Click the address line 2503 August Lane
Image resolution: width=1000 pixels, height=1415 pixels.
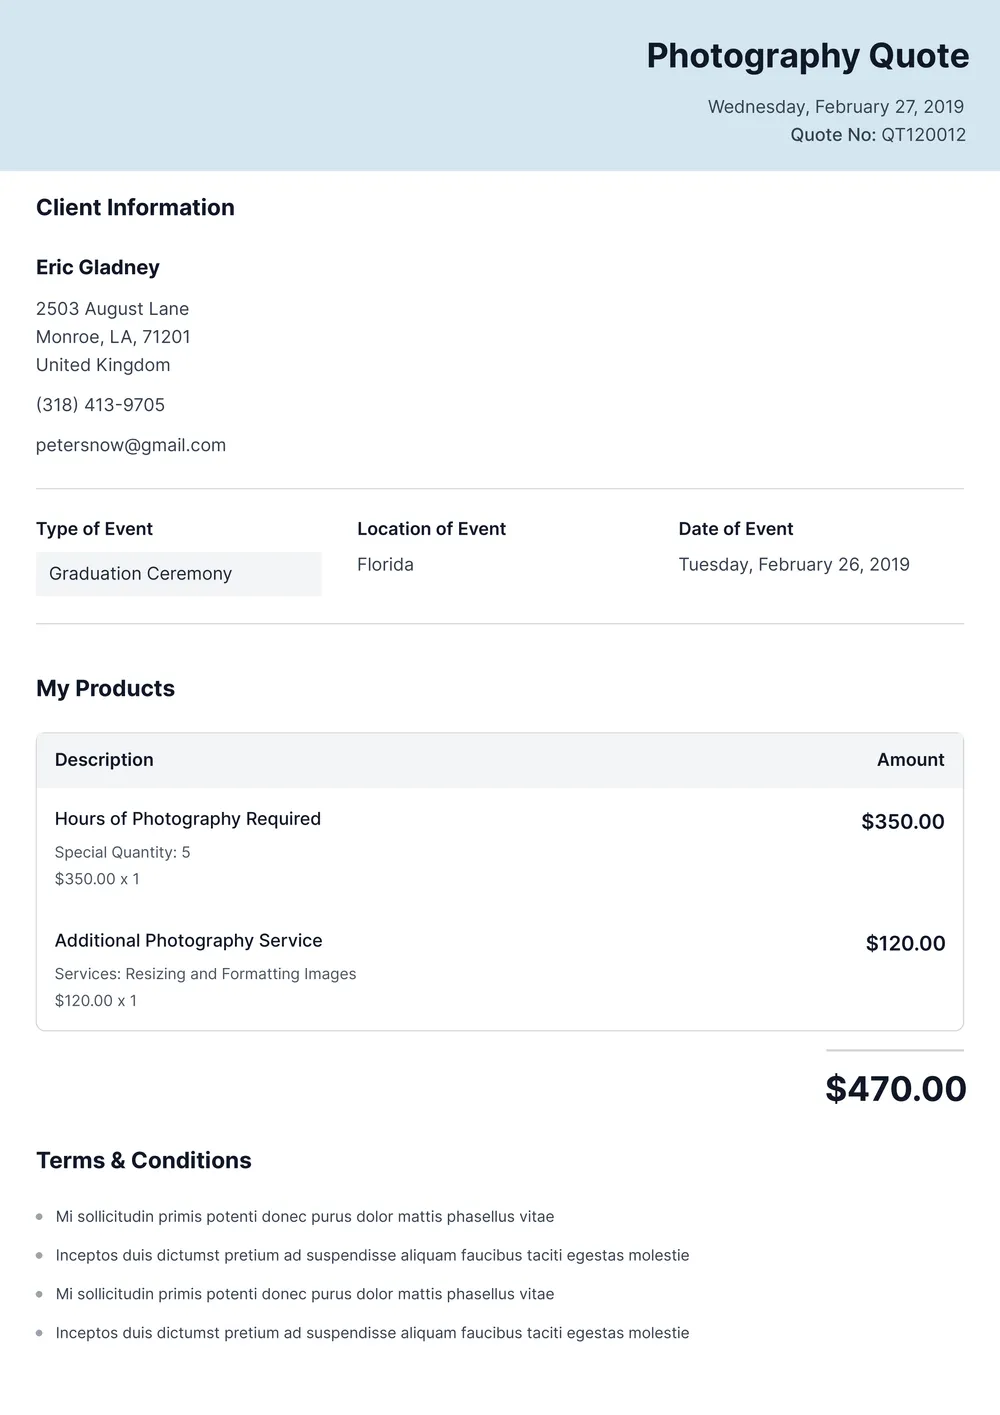[x=112, y=309]
